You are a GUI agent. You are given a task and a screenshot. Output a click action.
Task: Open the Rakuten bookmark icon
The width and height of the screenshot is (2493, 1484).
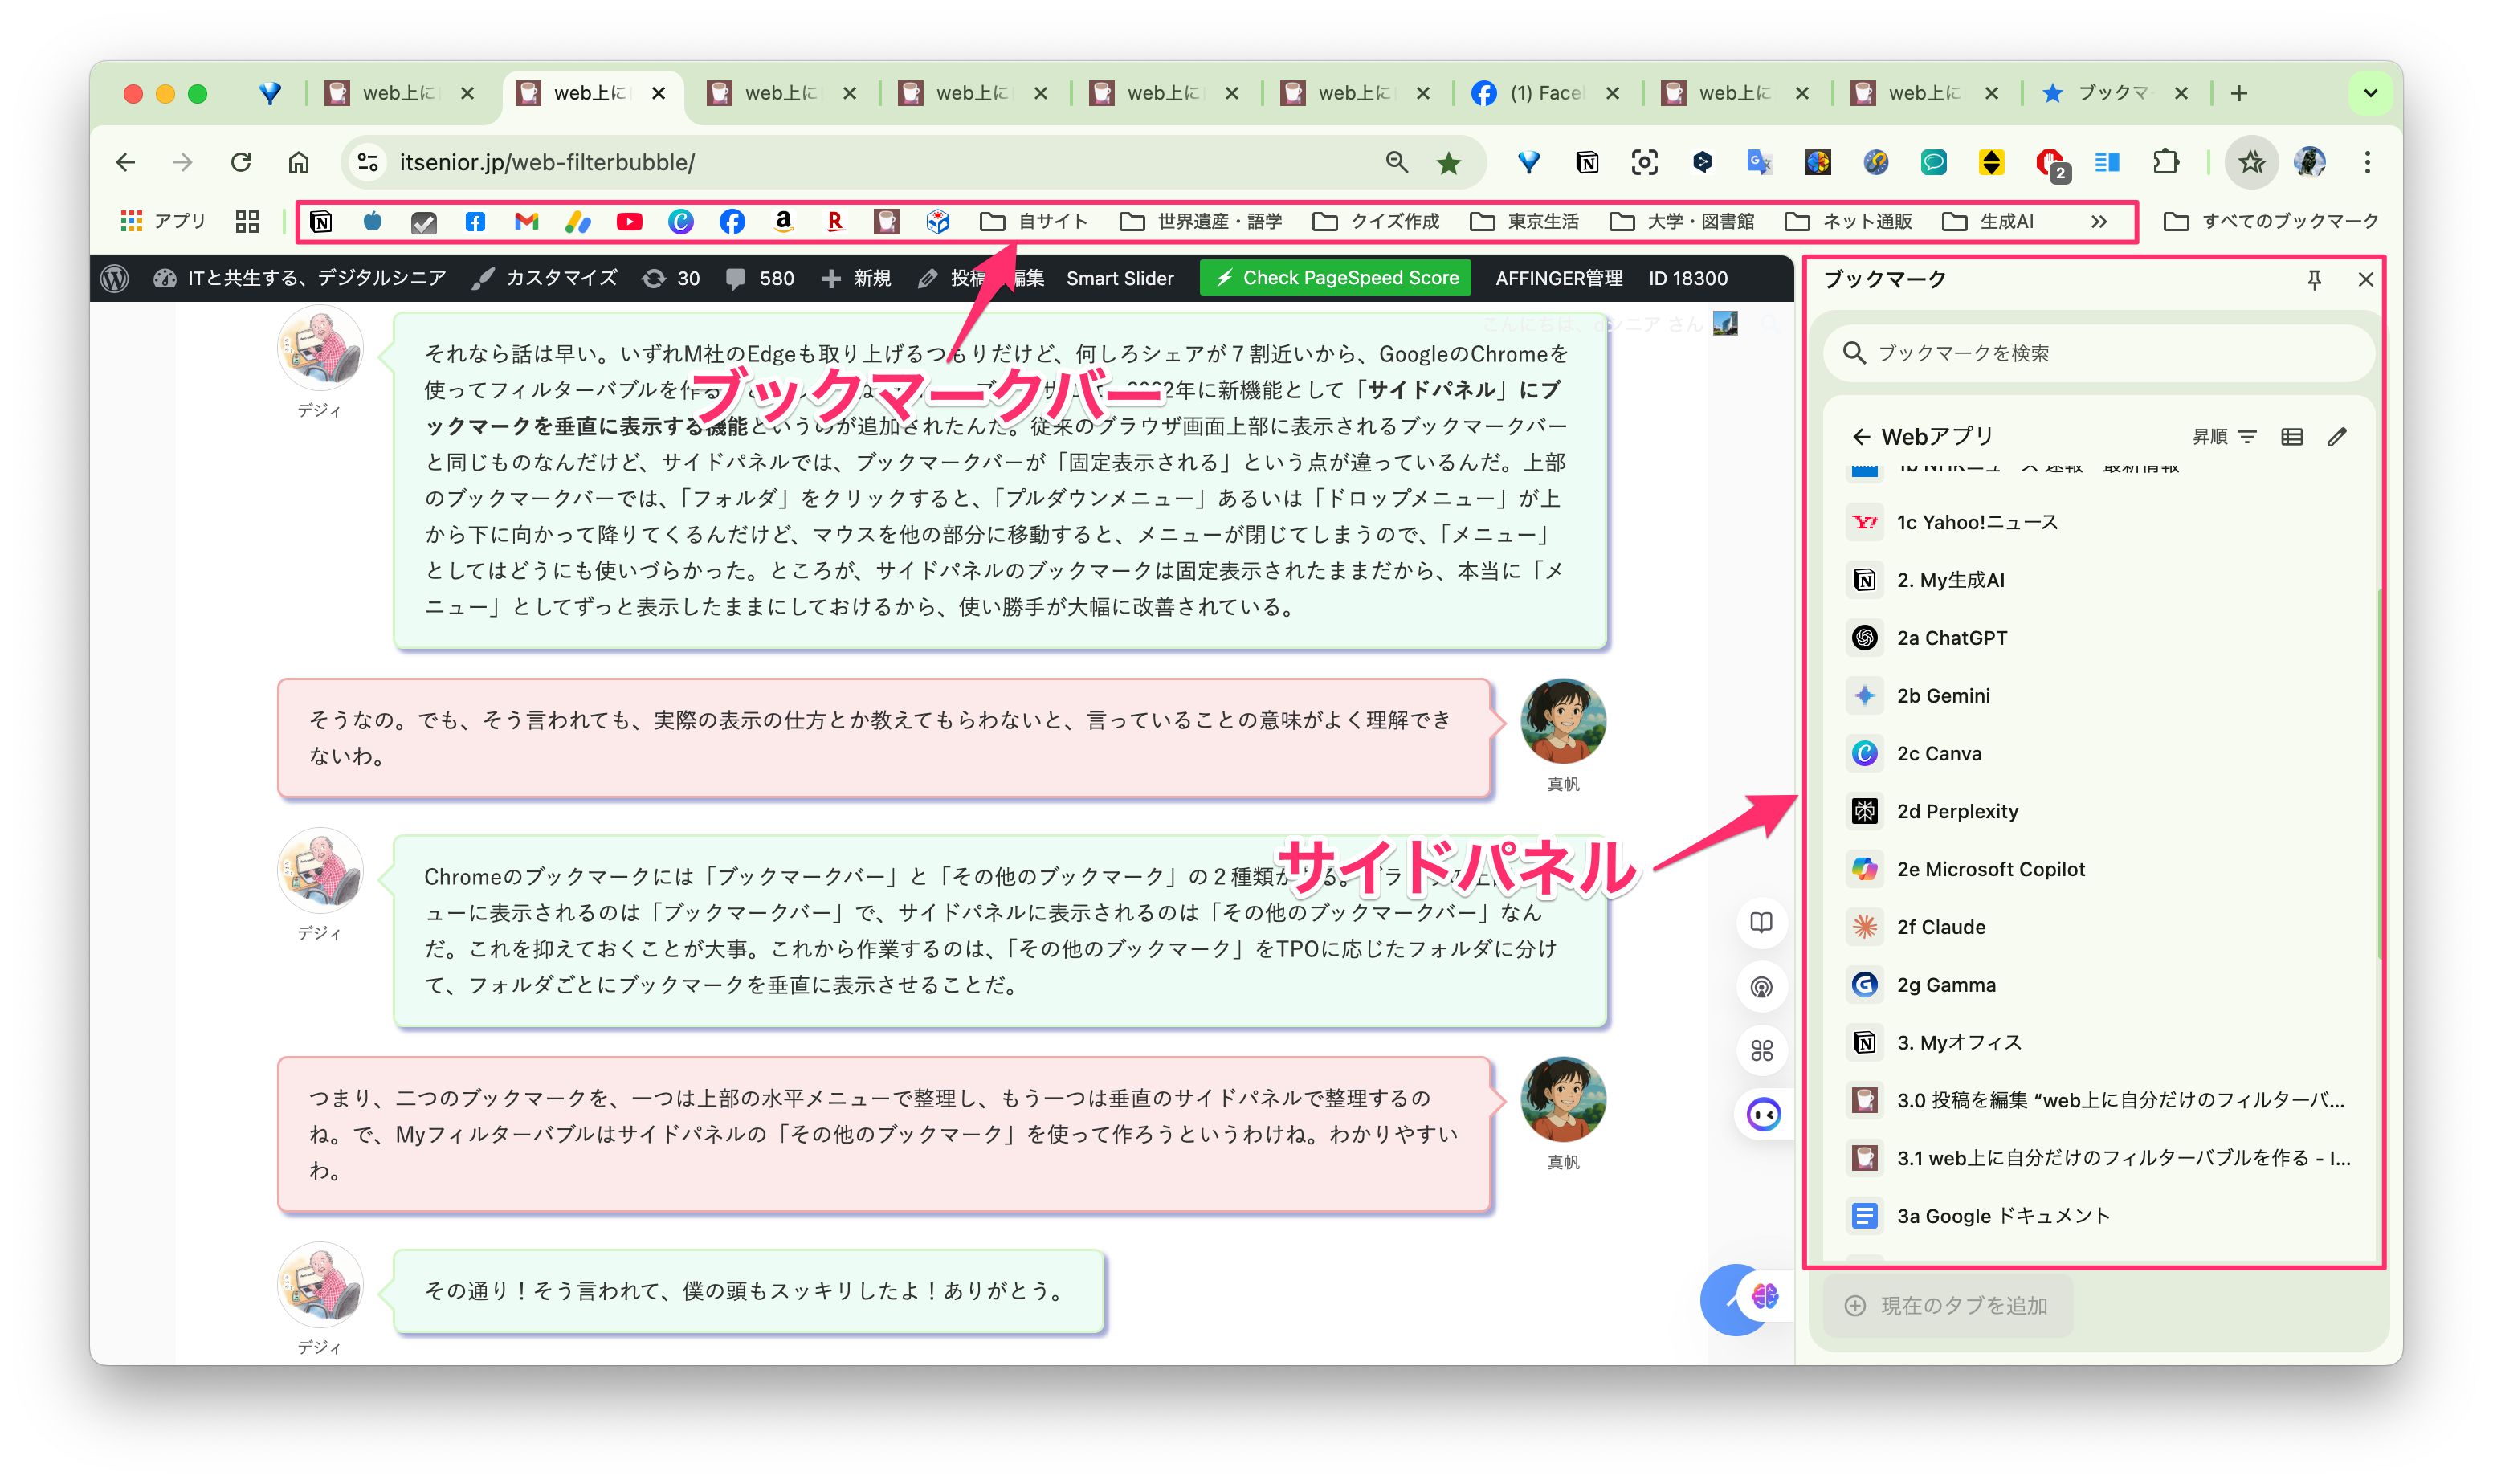pos(834,221)
